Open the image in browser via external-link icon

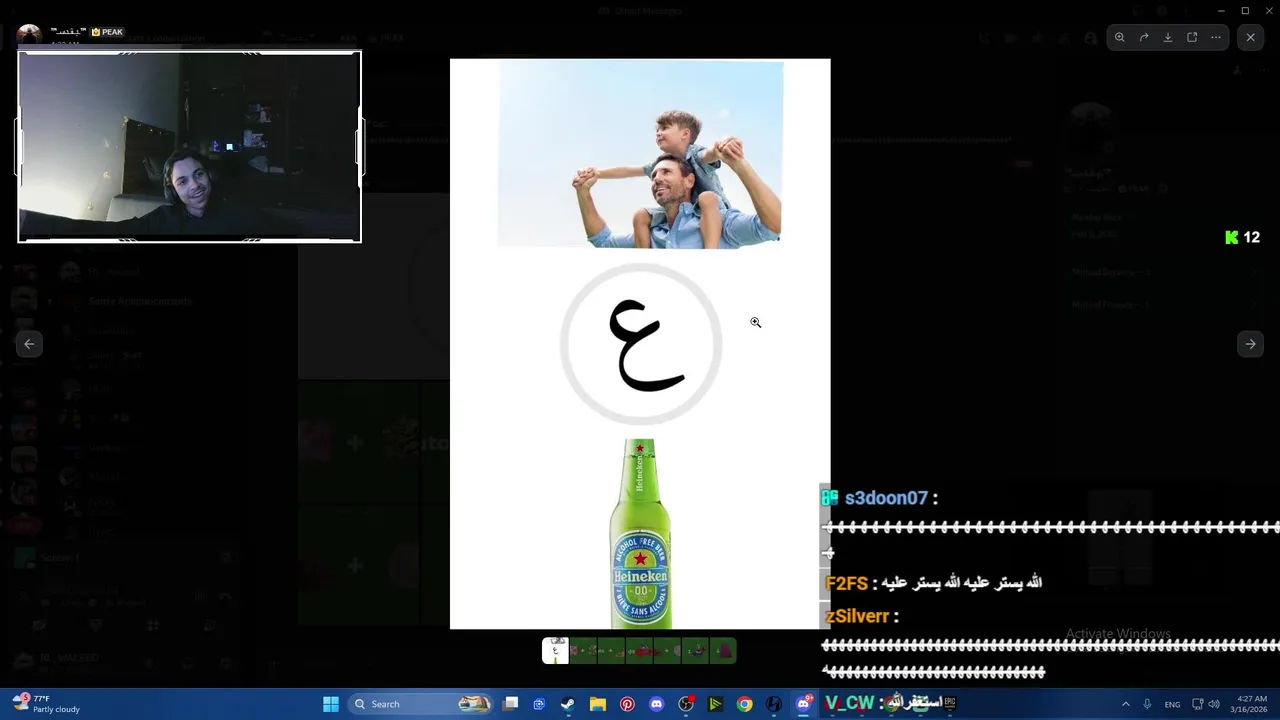coord(1192,37)
